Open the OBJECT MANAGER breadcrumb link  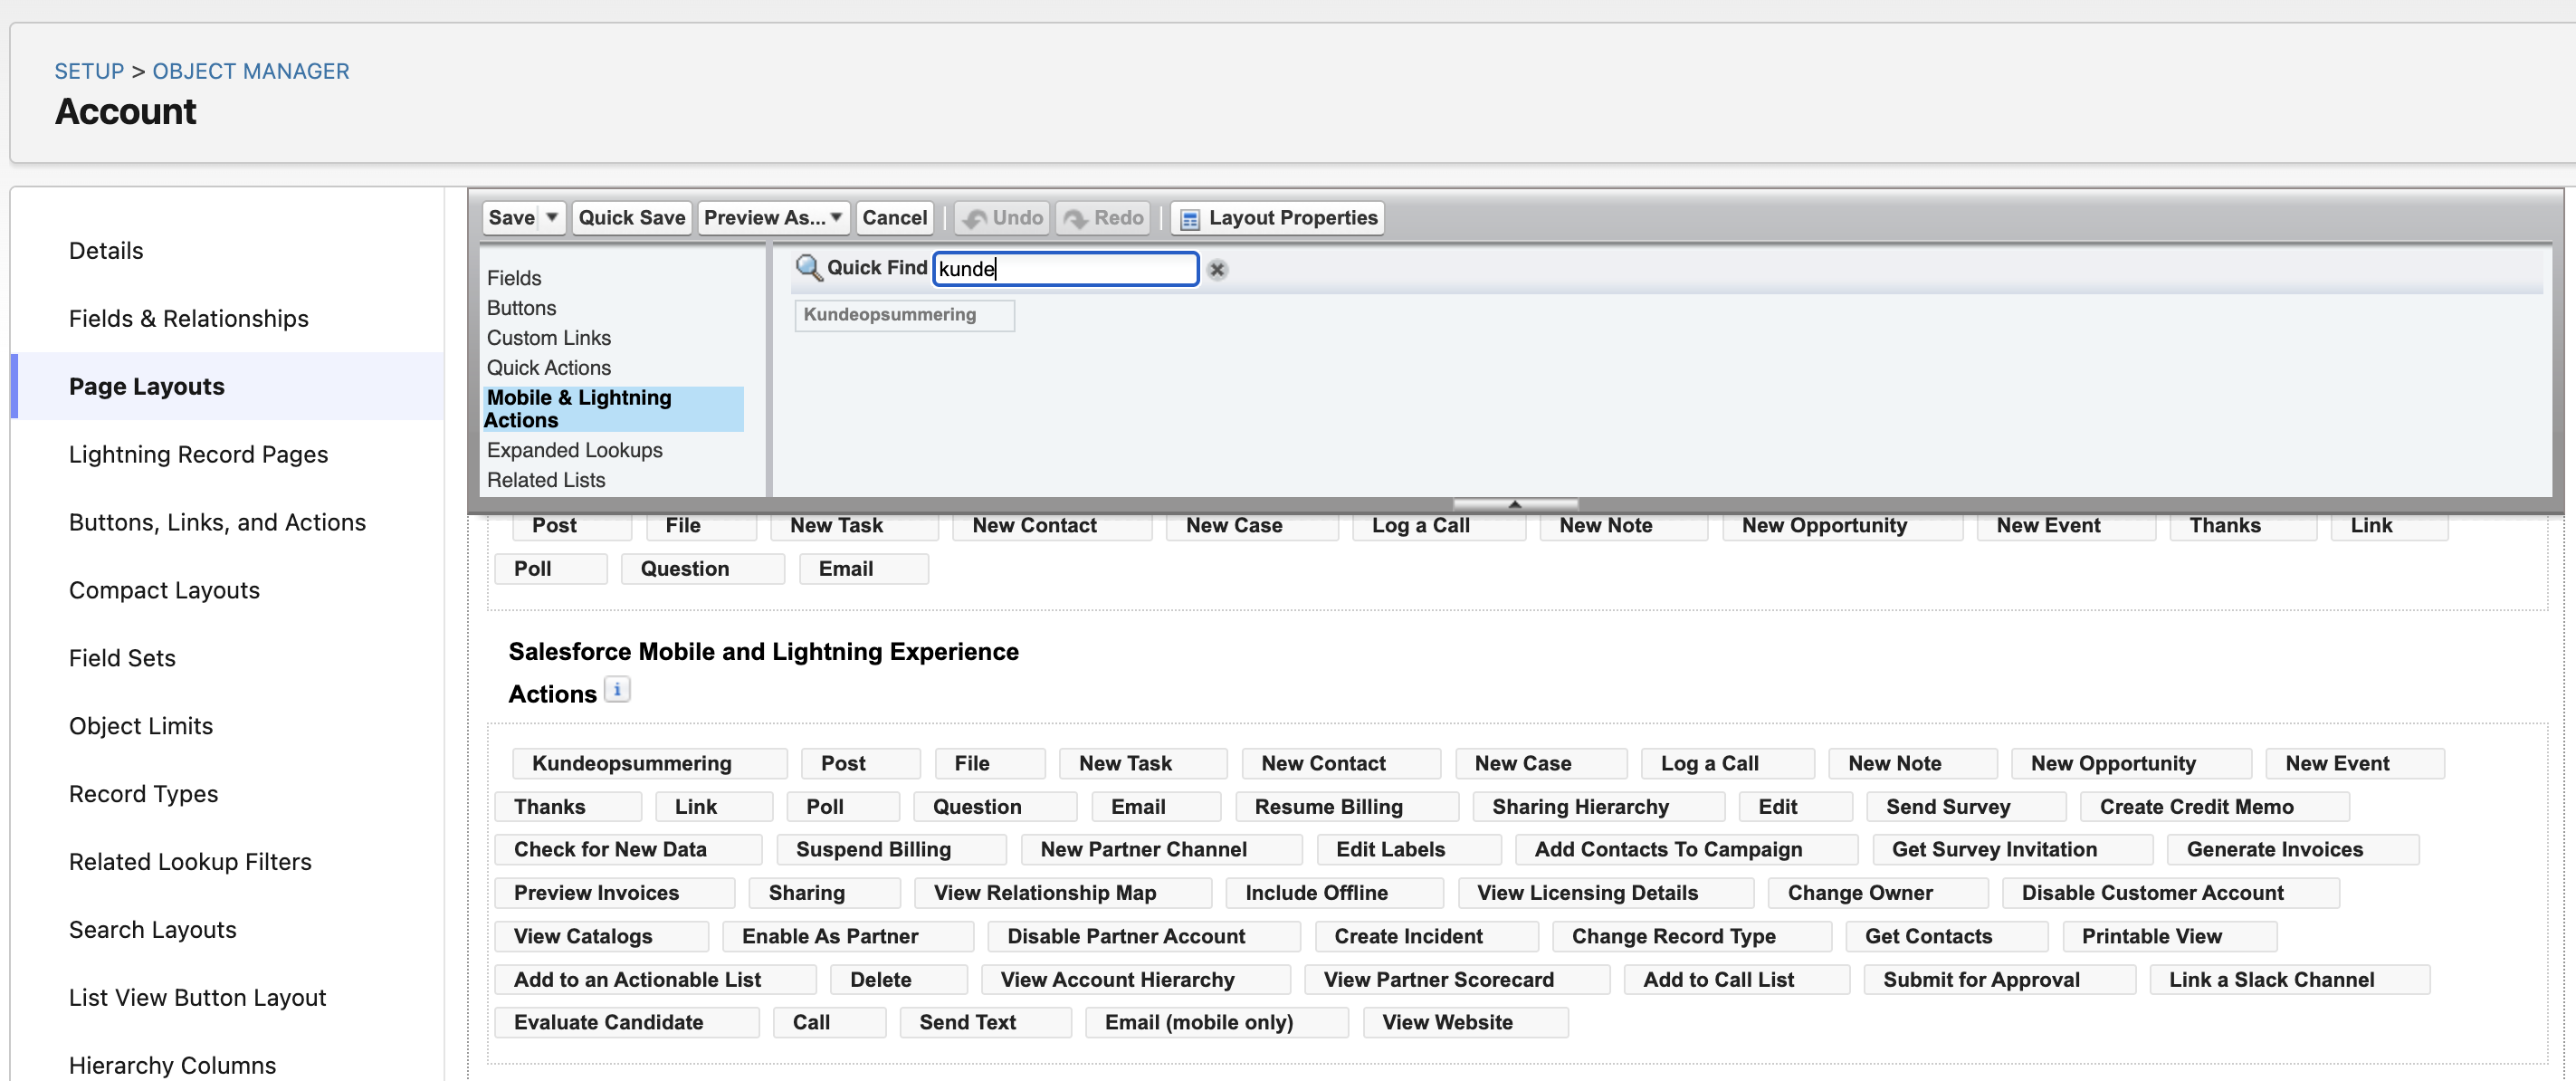(250, 70)
